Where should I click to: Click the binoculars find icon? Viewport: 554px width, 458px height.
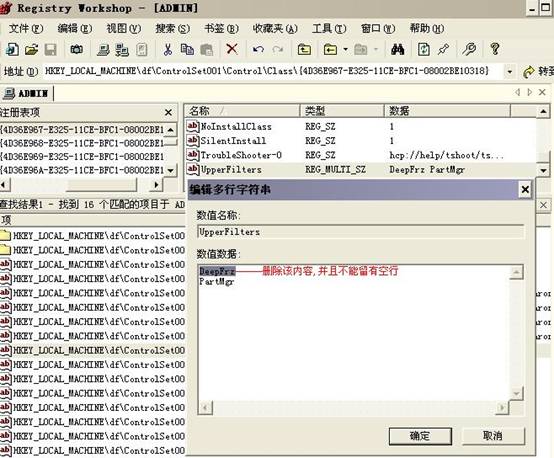click(x=397, y=49)
